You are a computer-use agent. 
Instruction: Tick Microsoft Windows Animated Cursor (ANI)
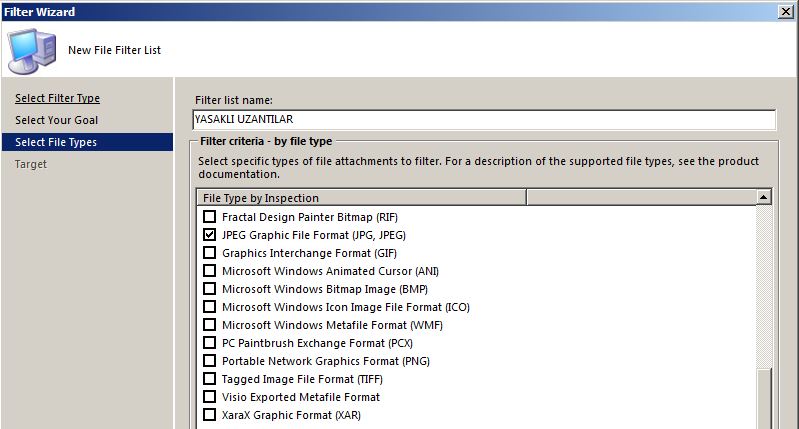(x=210, y=271)
